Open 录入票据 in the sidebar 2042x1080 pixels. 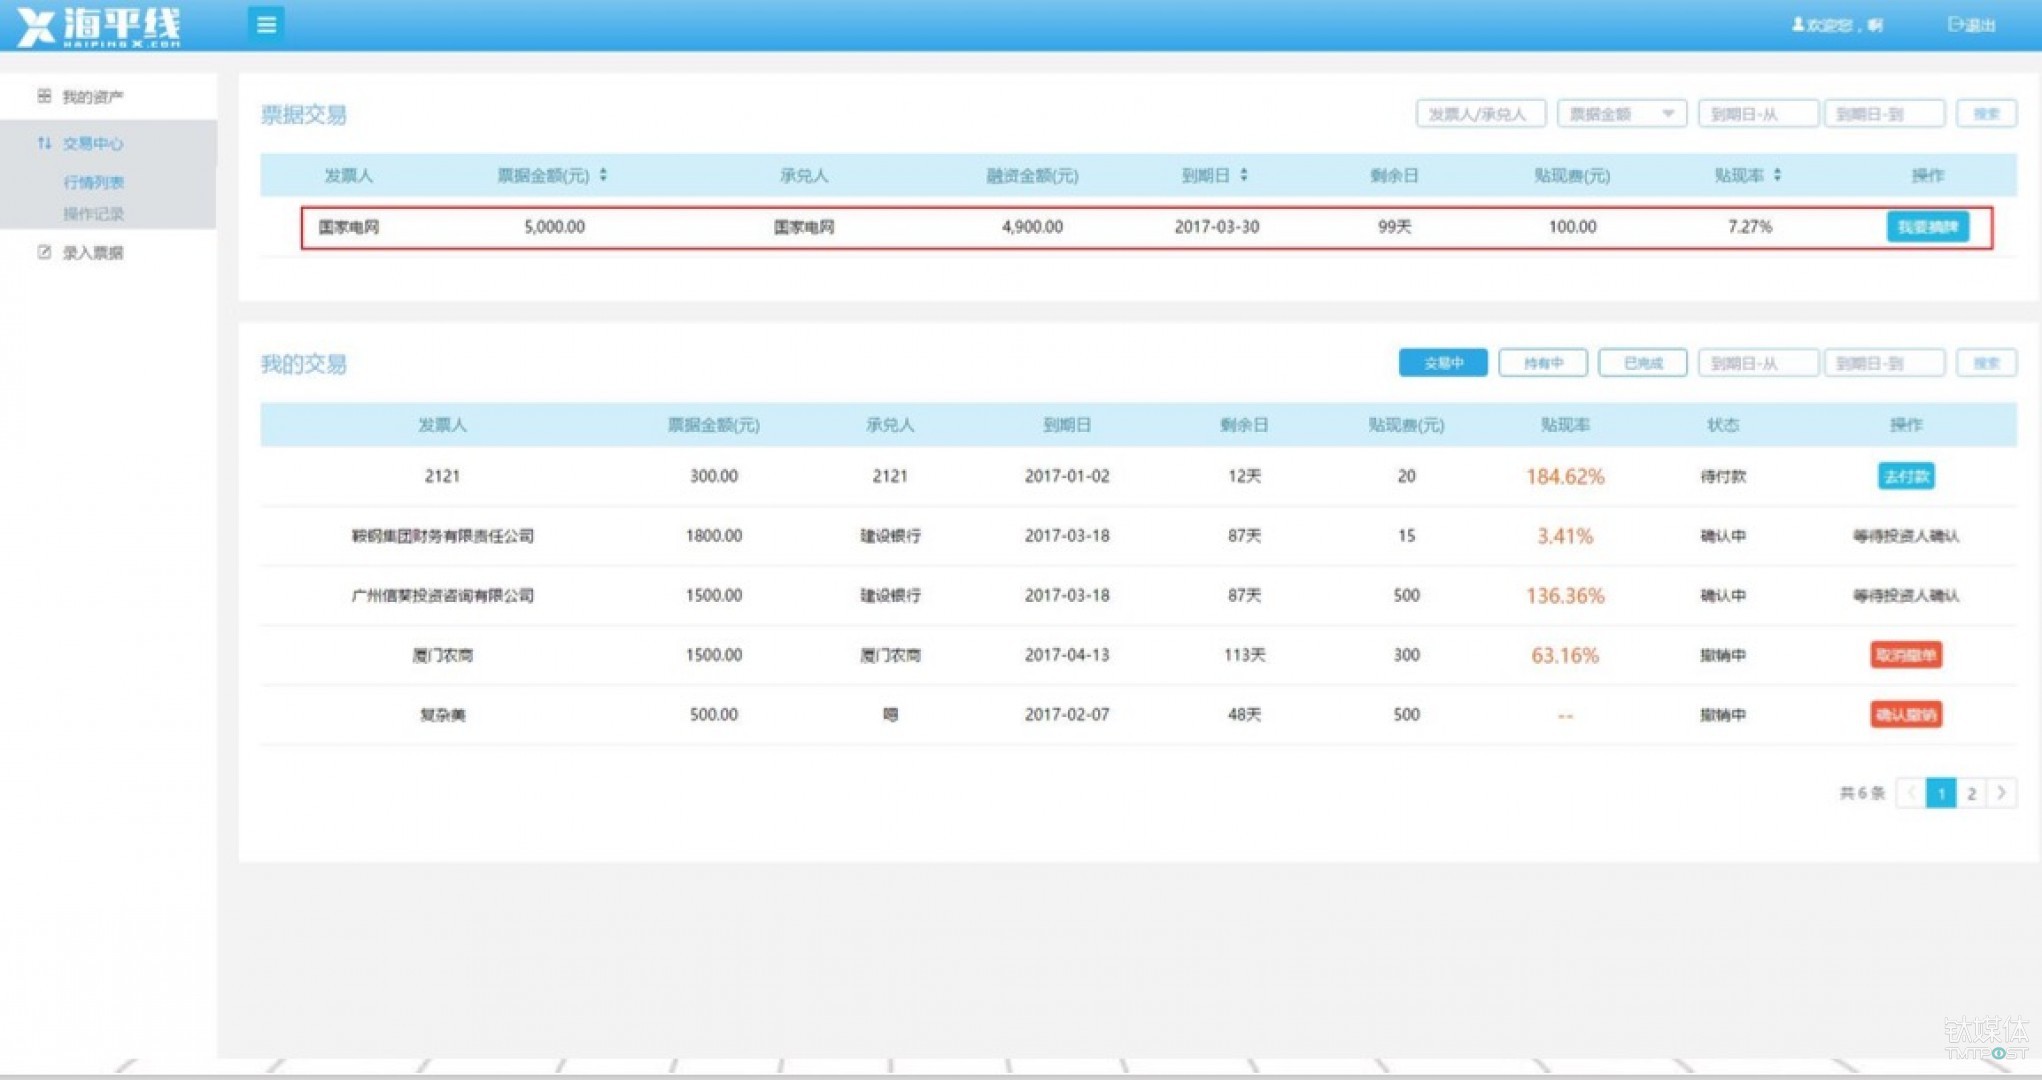click(x=92, y=253)
